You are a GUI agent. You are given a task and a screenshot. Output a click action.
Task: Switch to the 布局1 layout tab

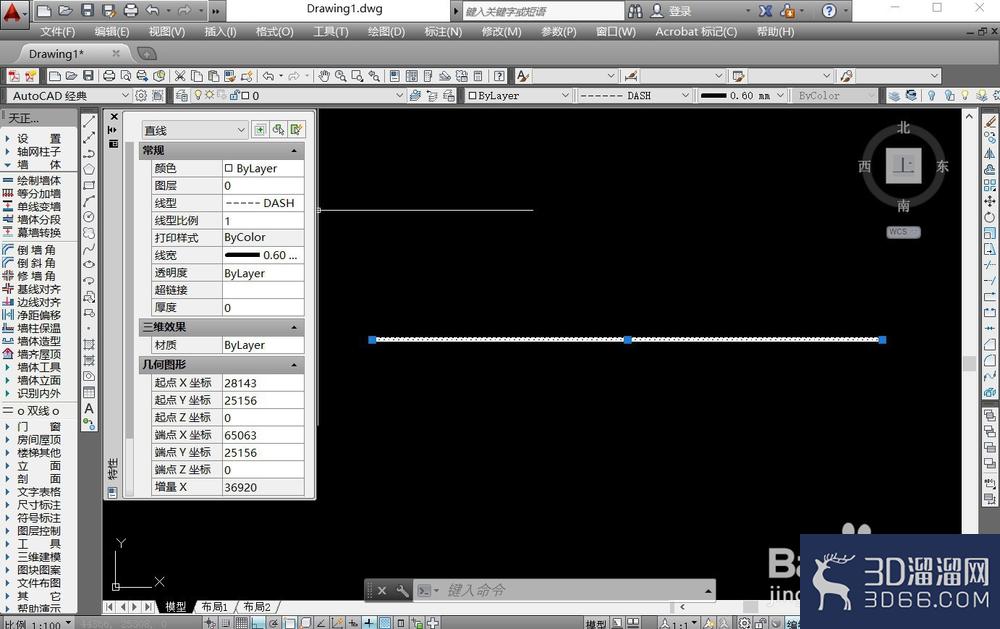214,607
